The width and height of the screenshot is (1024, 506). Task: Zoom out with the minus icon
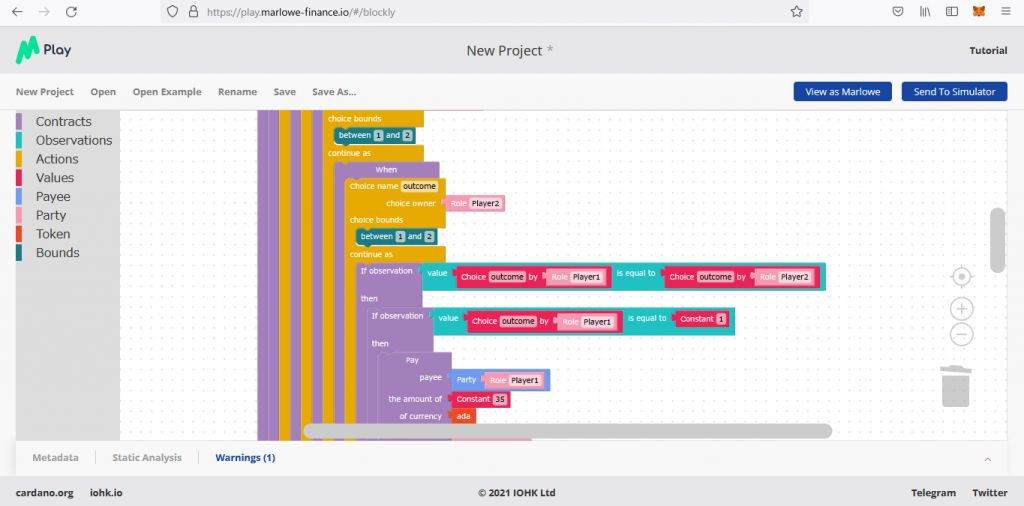click(961, 335)
